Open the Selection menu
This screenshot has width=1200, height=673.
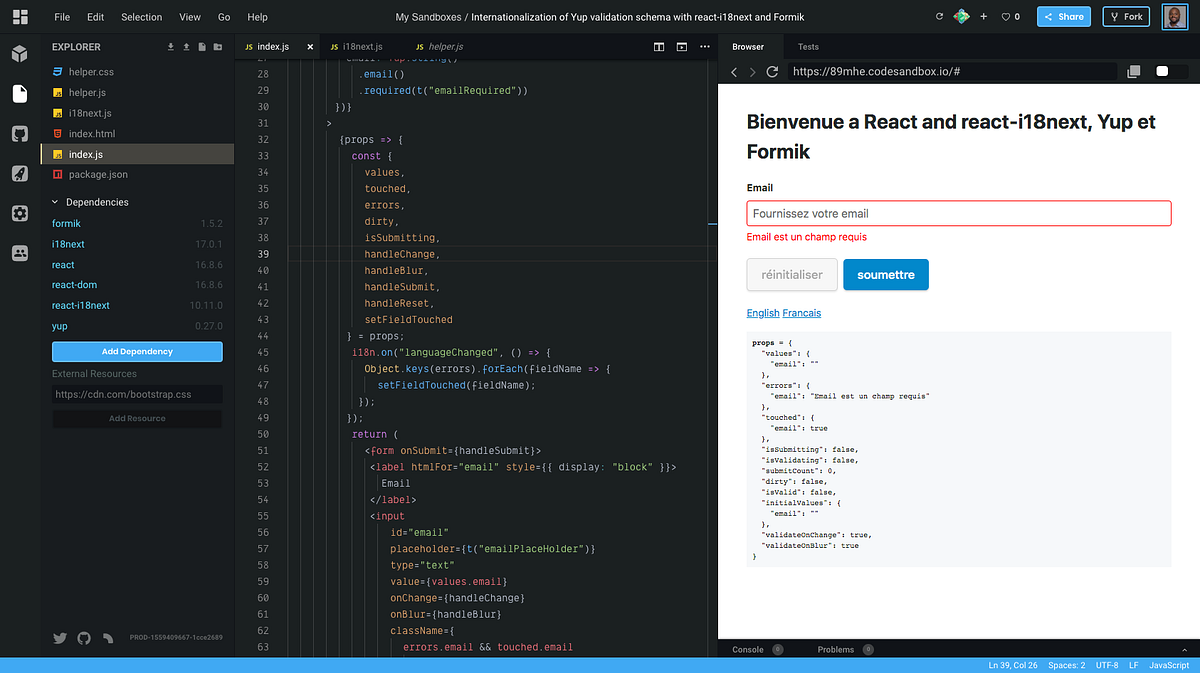pos(141,16)
